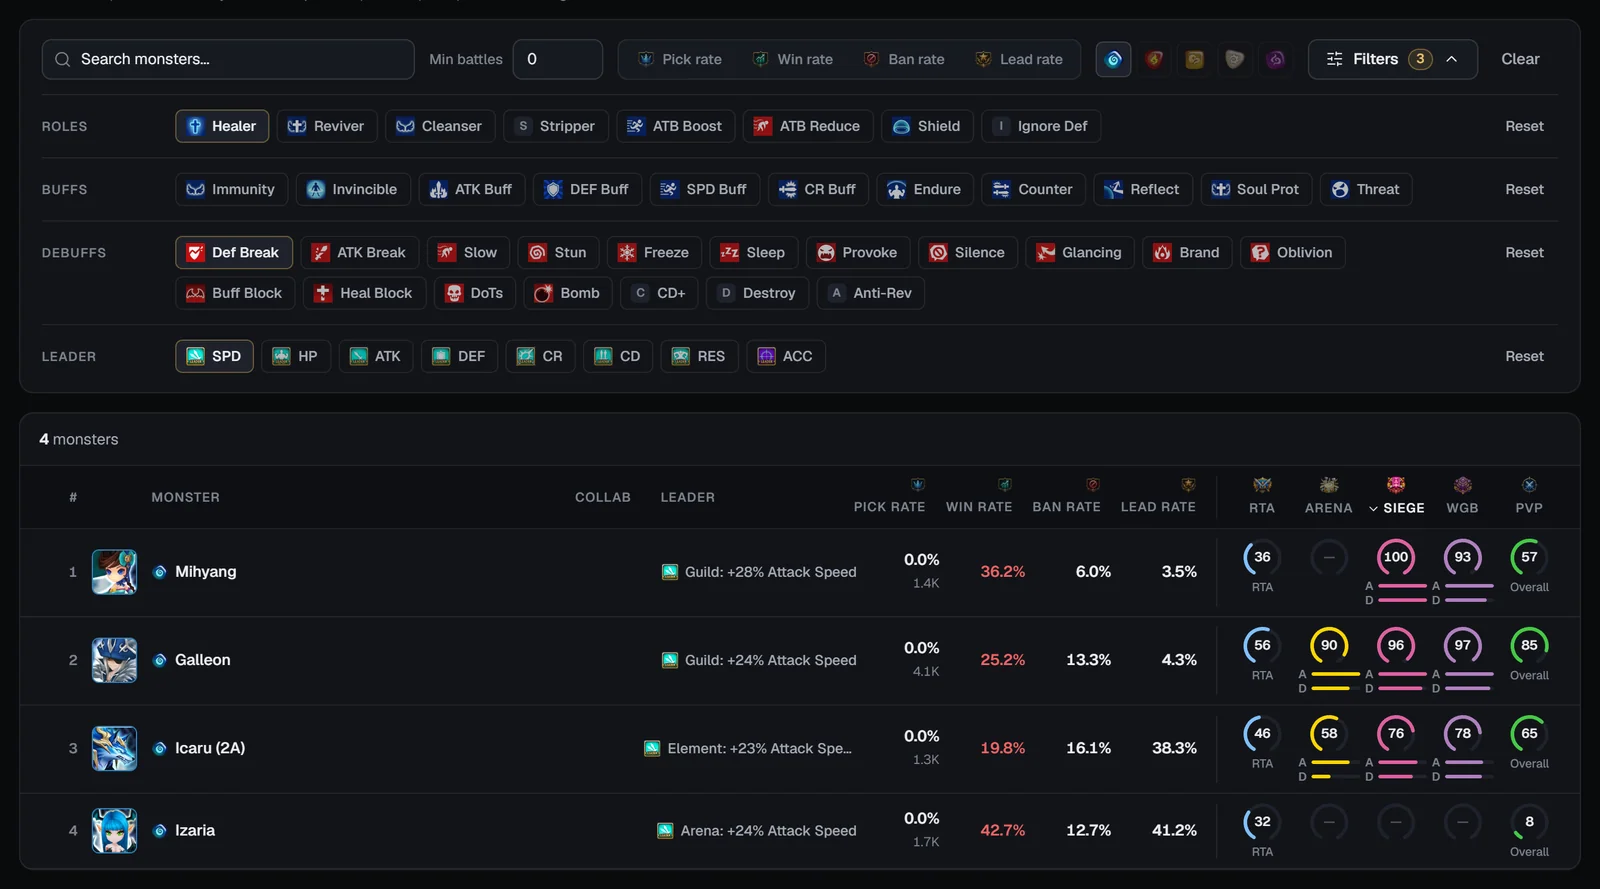1600x889 pixels.
Task: Disable the Def Break debuff filter
Action: coord(234,252)
